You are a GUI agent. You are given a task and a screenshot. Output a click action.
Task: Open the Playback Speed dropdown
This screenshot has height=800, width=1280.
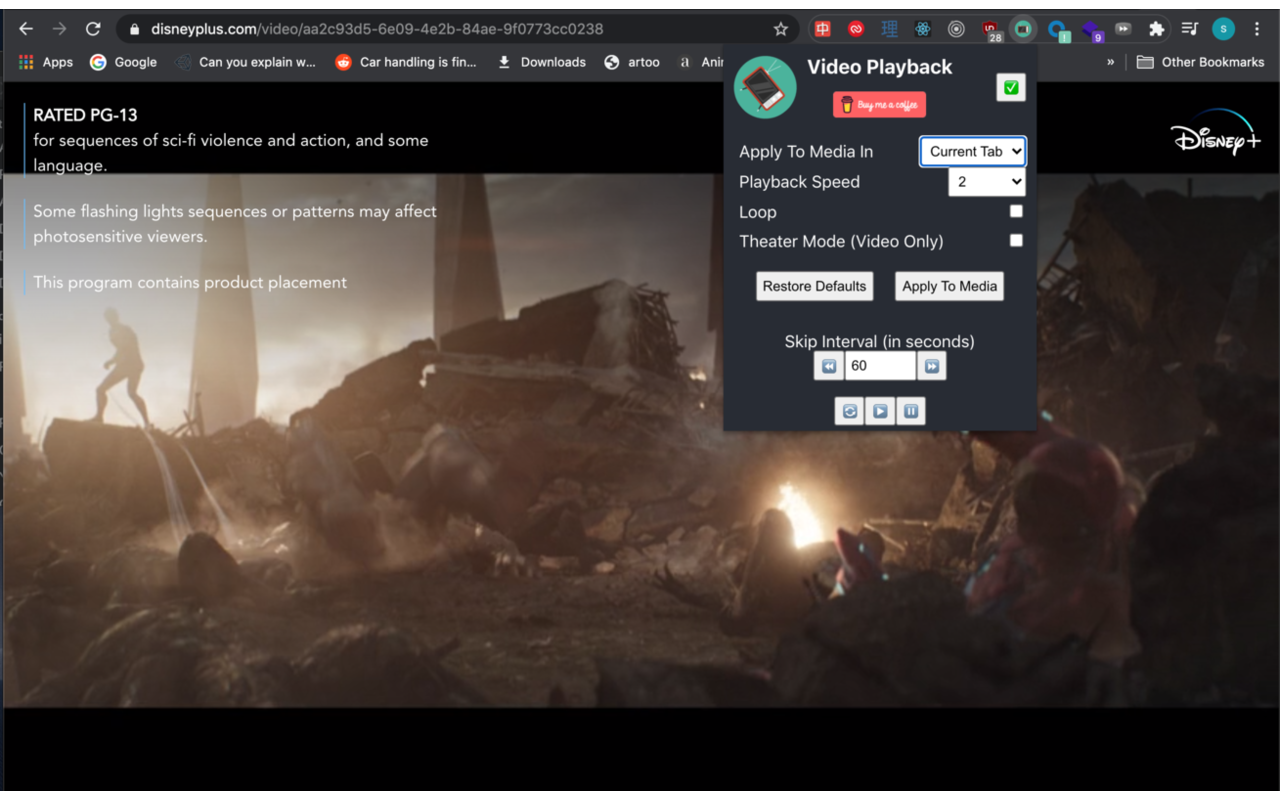click(x=987, y=181)
